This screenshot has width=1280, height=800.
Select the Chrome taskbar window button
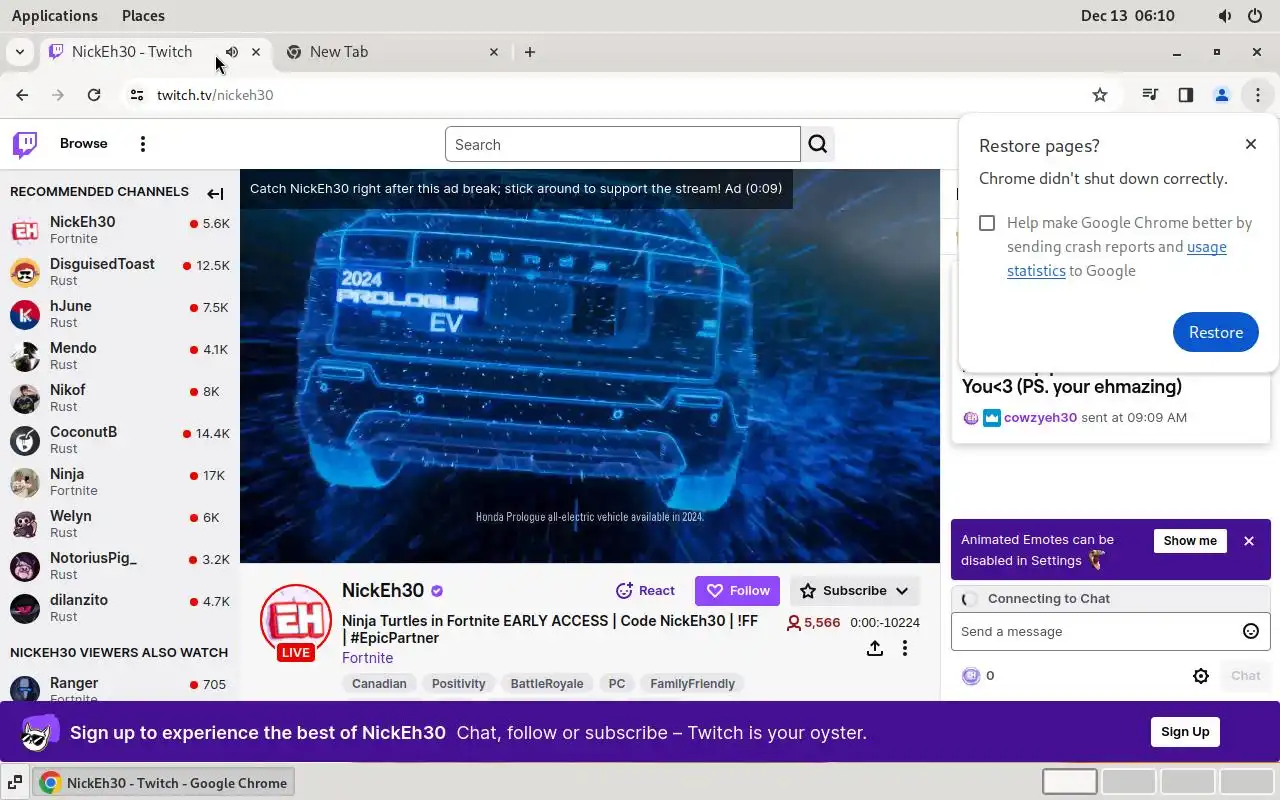point(165,783)
